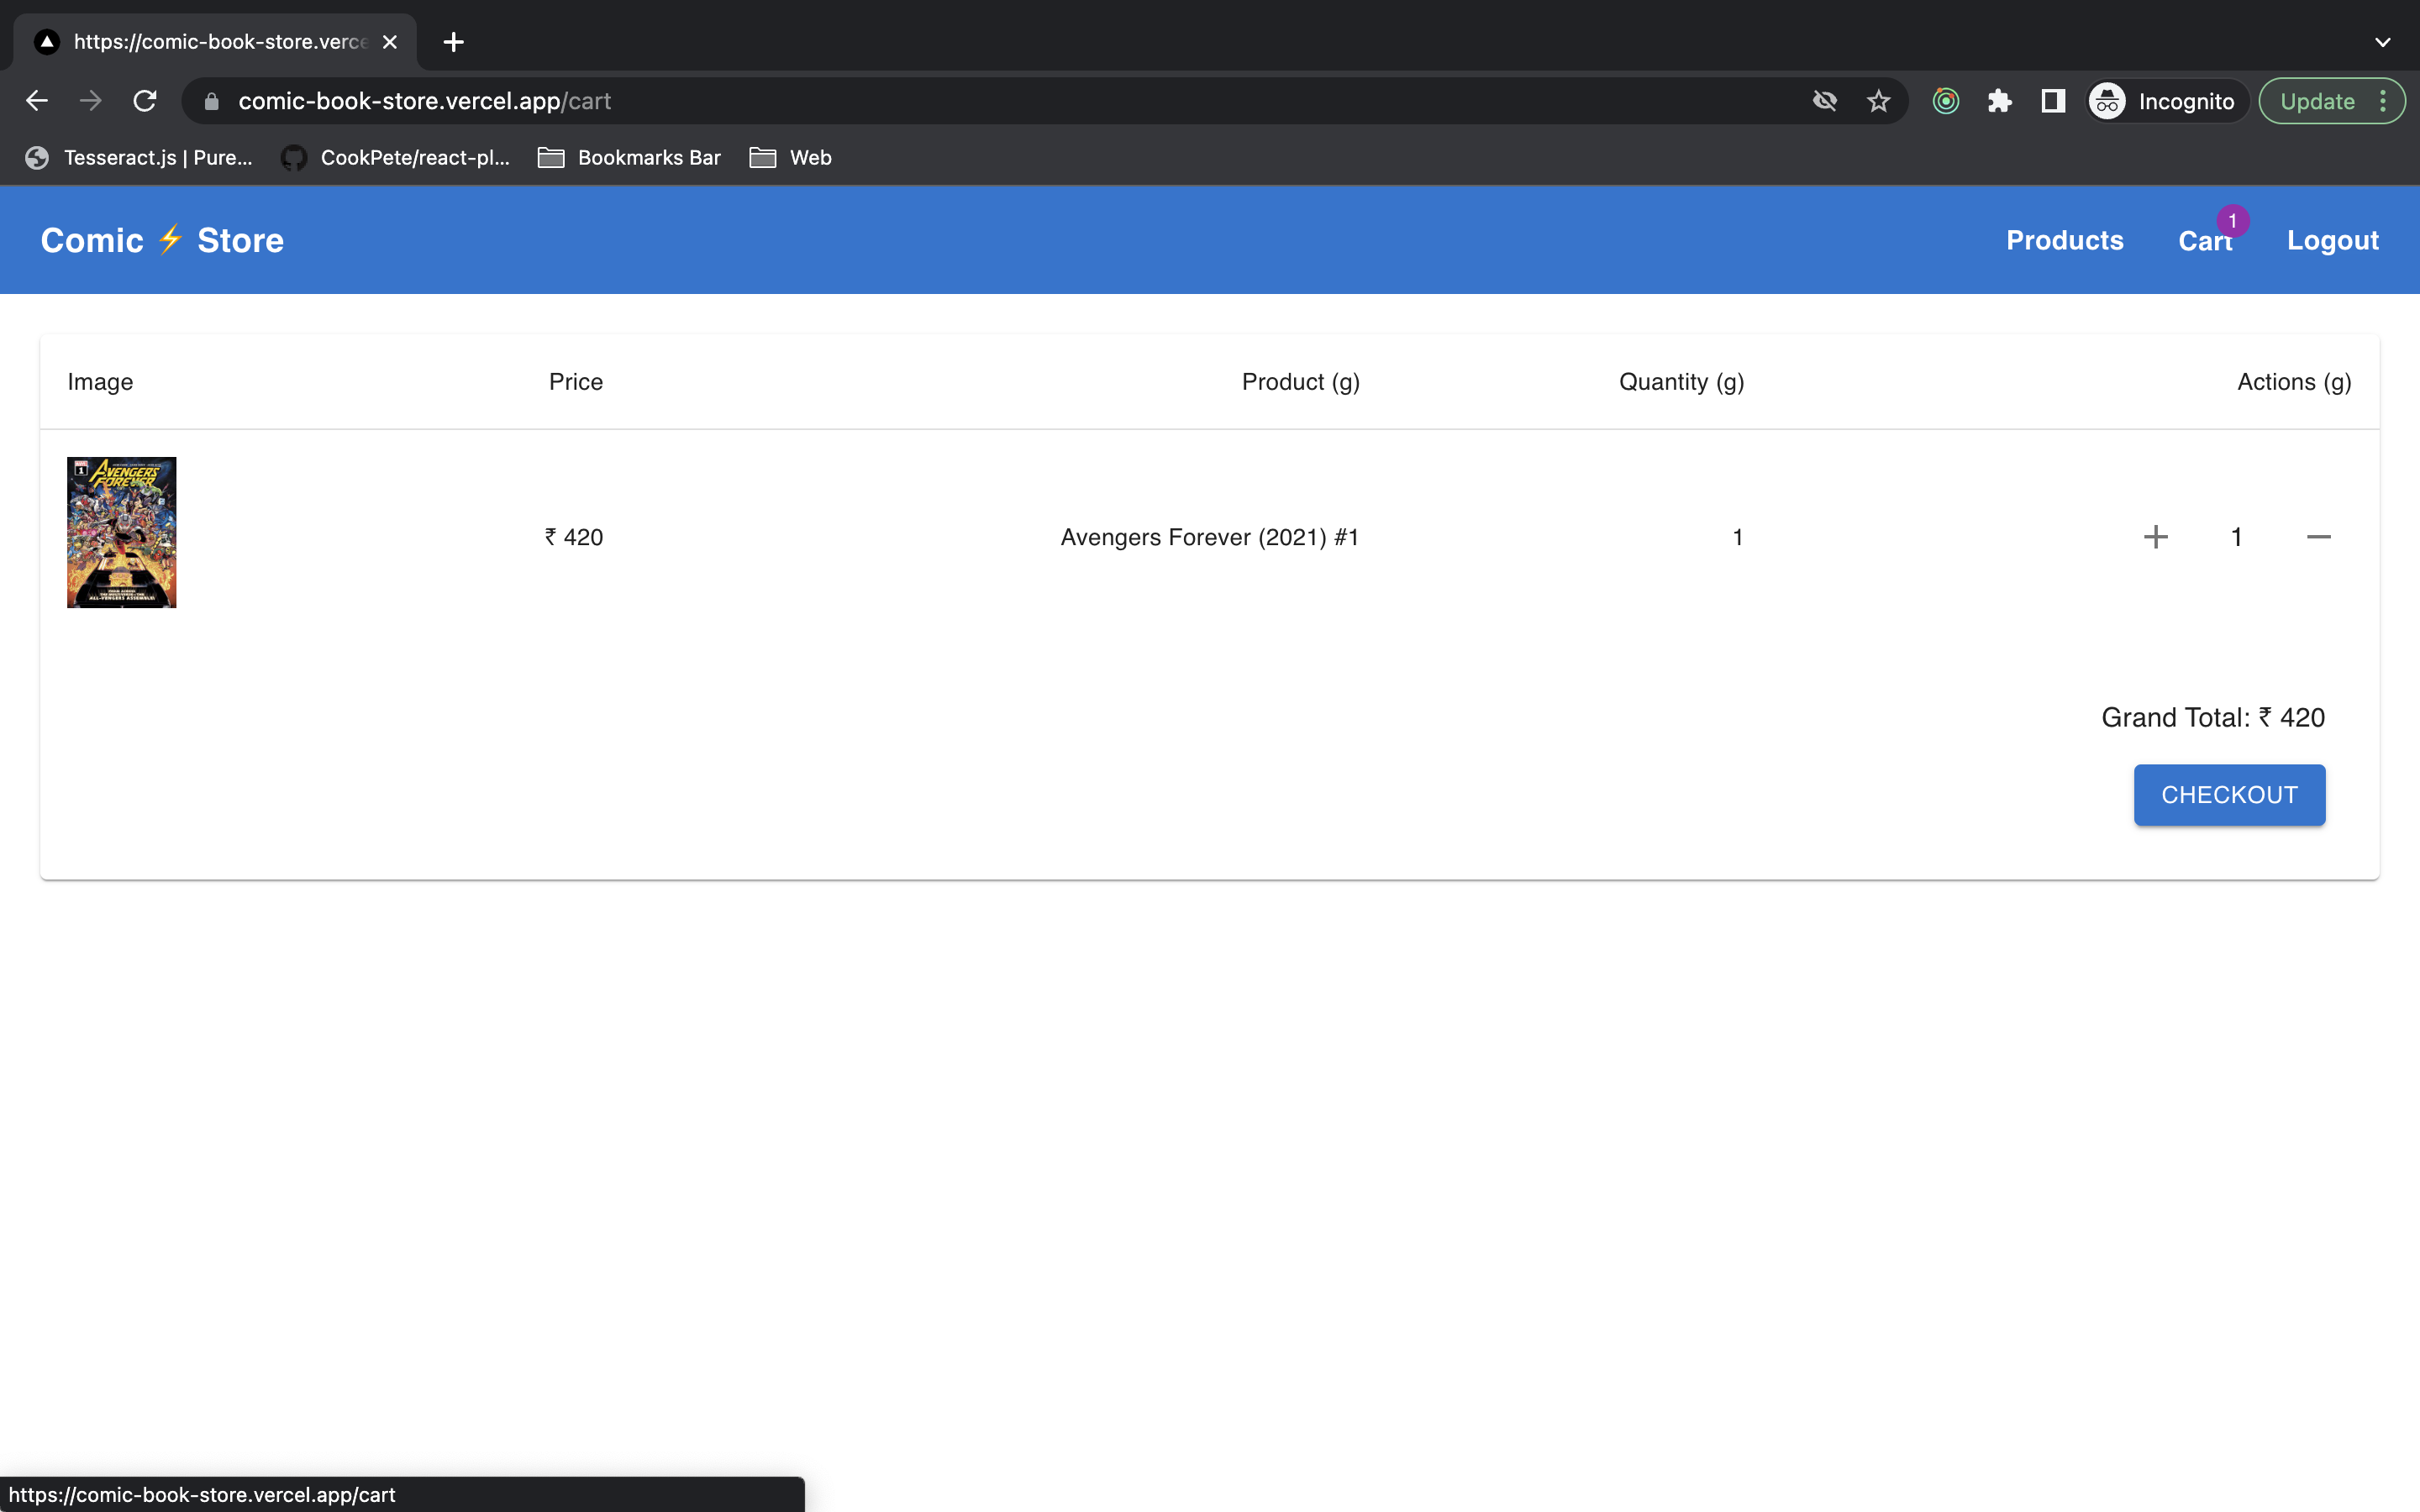Open the Tesseract.js bookmark
This screenshot has width=2420, height=1512.
(139, 158)
